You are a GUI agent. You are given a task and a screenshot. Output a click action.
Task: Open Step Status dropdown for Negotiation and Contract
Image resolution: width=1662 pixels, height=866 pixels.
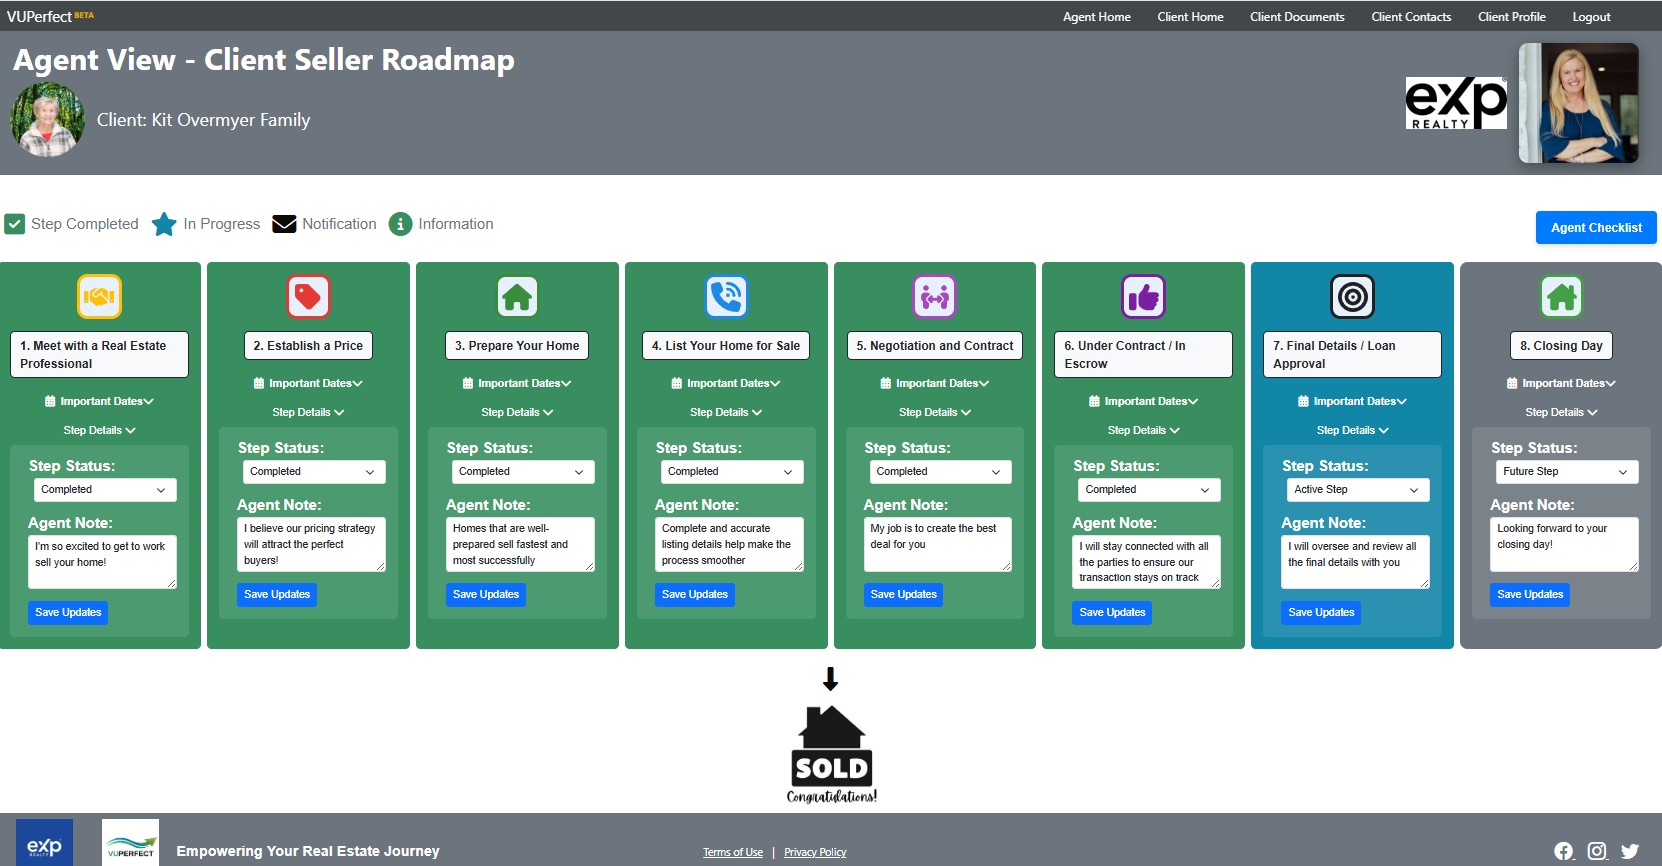[940, 472]
